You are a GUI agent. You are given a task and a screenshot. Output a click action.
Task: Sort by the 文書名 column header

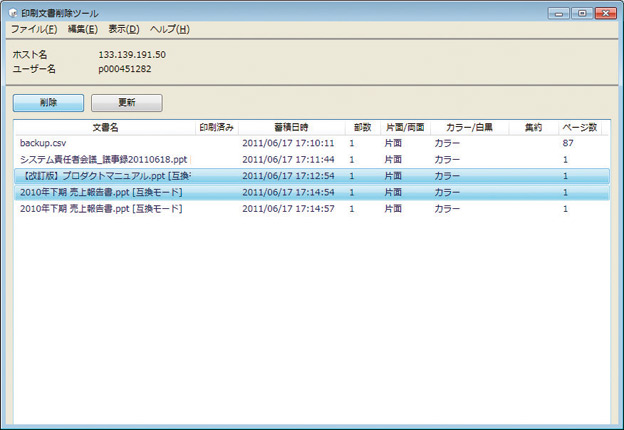105,128
